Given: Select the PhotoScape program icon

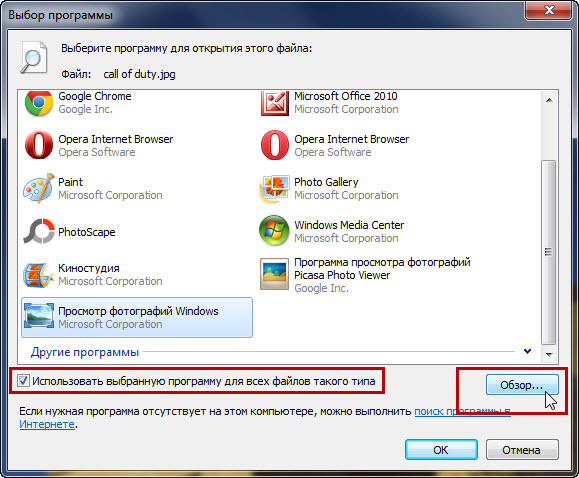Looking at the screenshot, I should pos(39,232).
